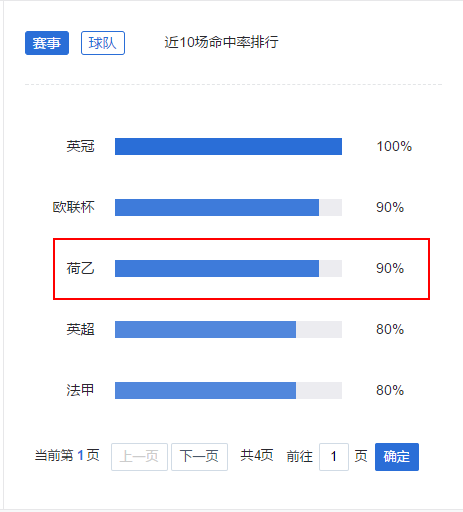Screen dimensions: 463x512
Task: Click the 确定 button
Action: click(397, 457)
